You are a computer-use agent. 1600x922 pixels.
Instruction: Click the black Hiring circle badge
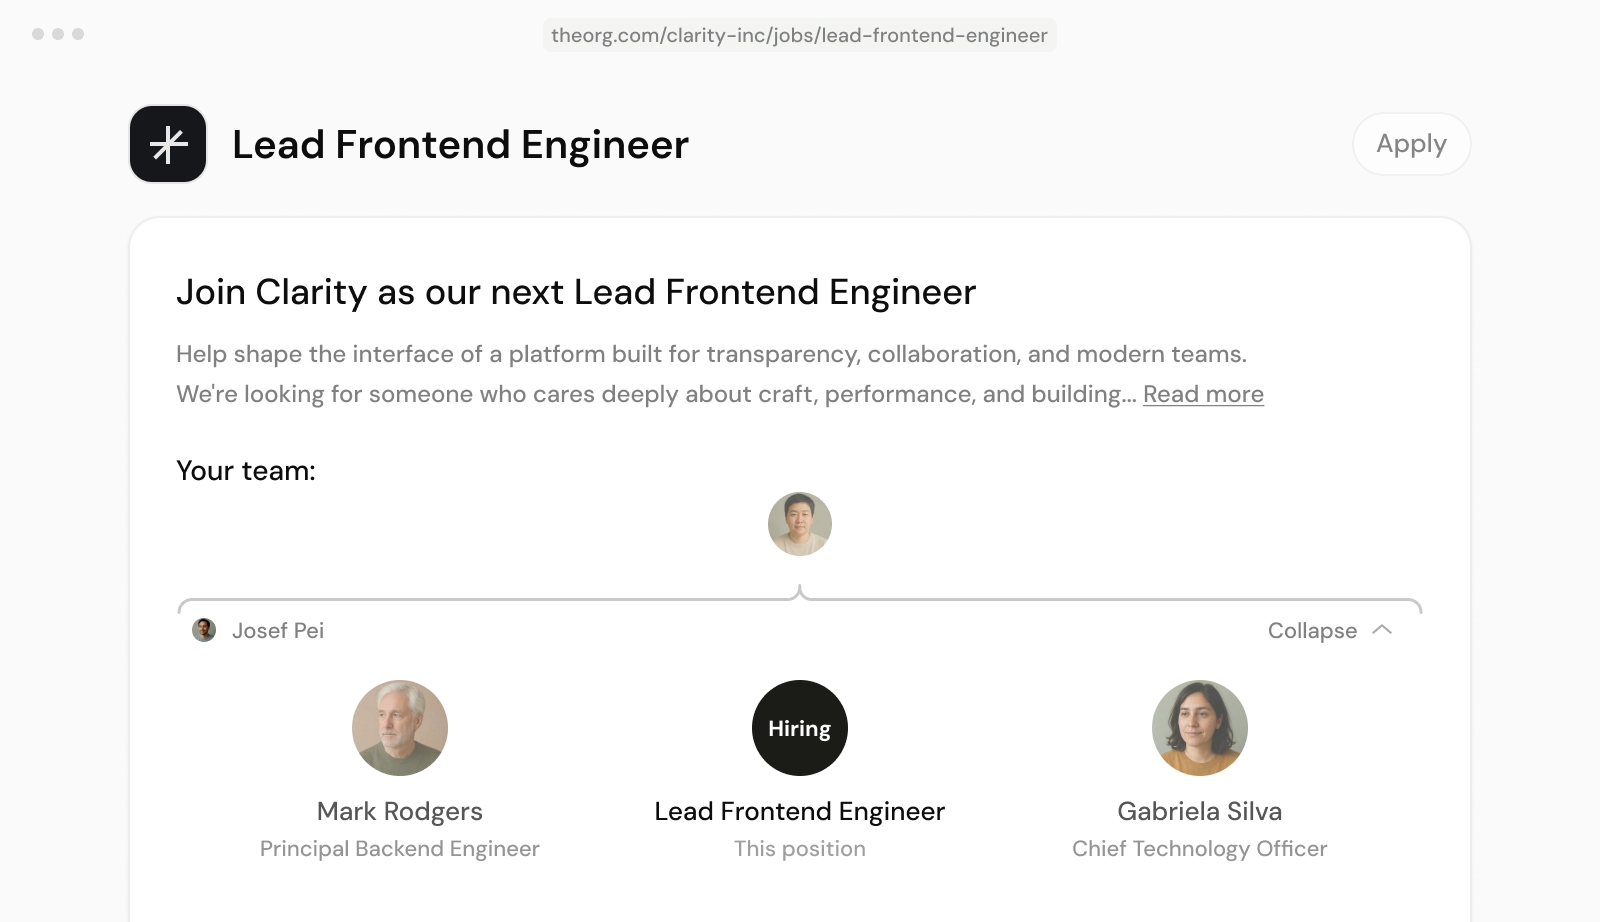(800, 728)
